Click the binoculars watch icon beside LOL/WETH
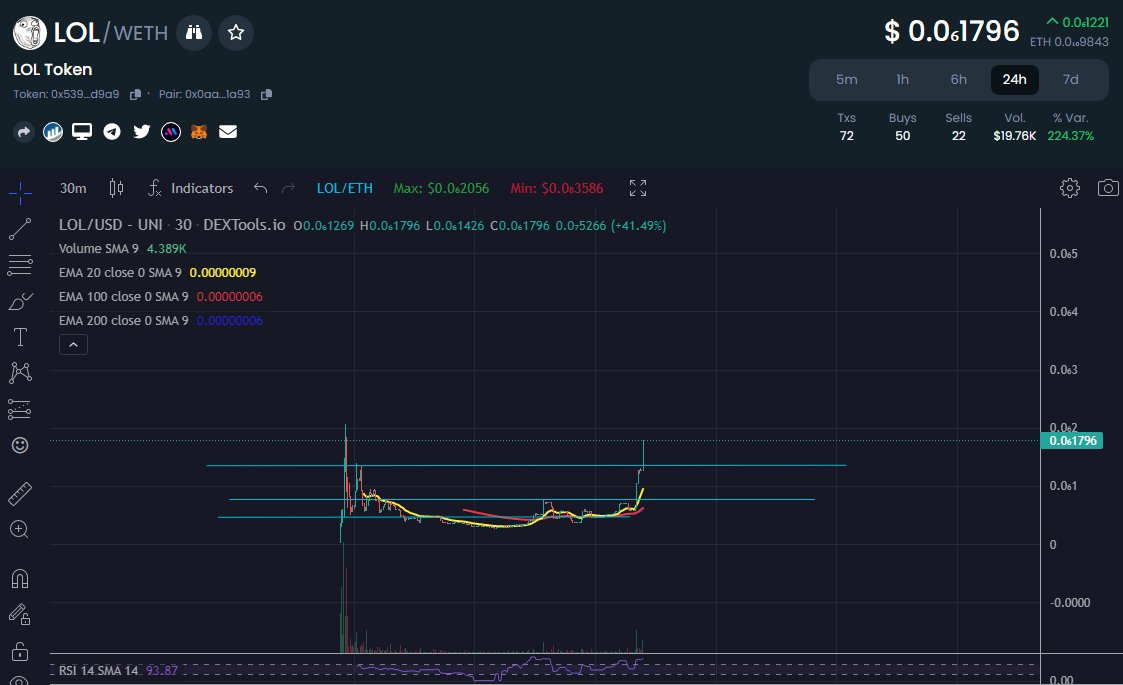Viewport: 1123px width, 685px height. [x=193, y=32]
